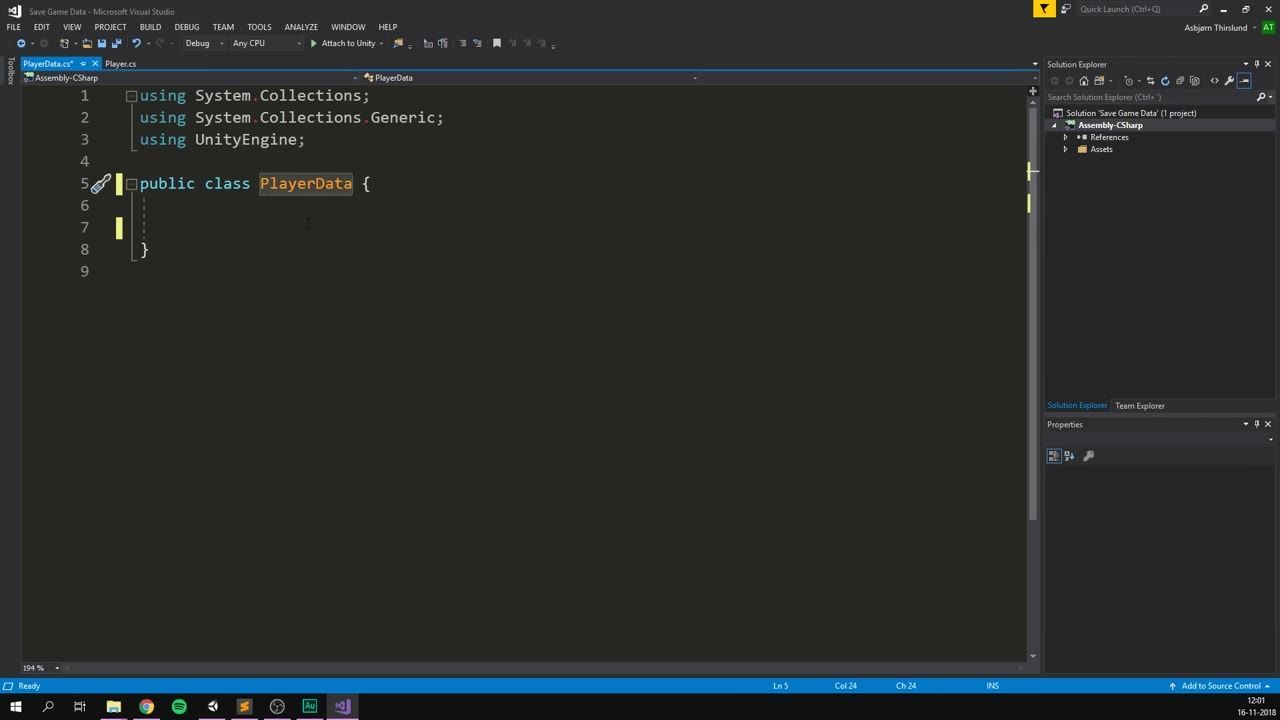
Task: Collapse the PlayerData class outline on line 5
Action: tap(131, 184)
